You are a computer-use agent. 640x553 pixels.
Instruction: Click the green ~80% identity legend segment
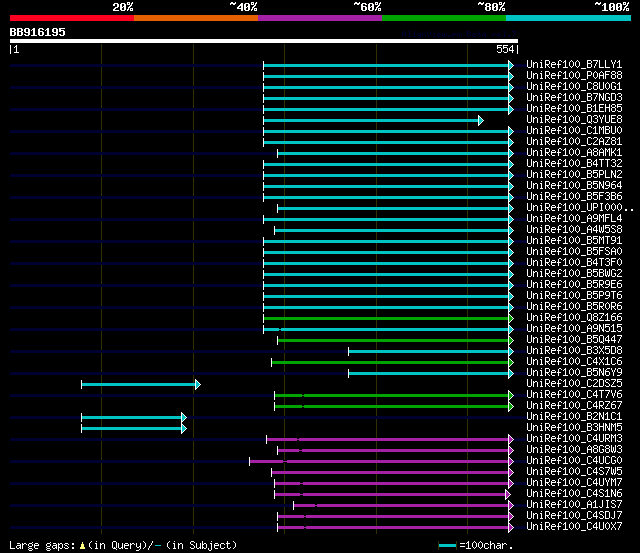(444, 18)
